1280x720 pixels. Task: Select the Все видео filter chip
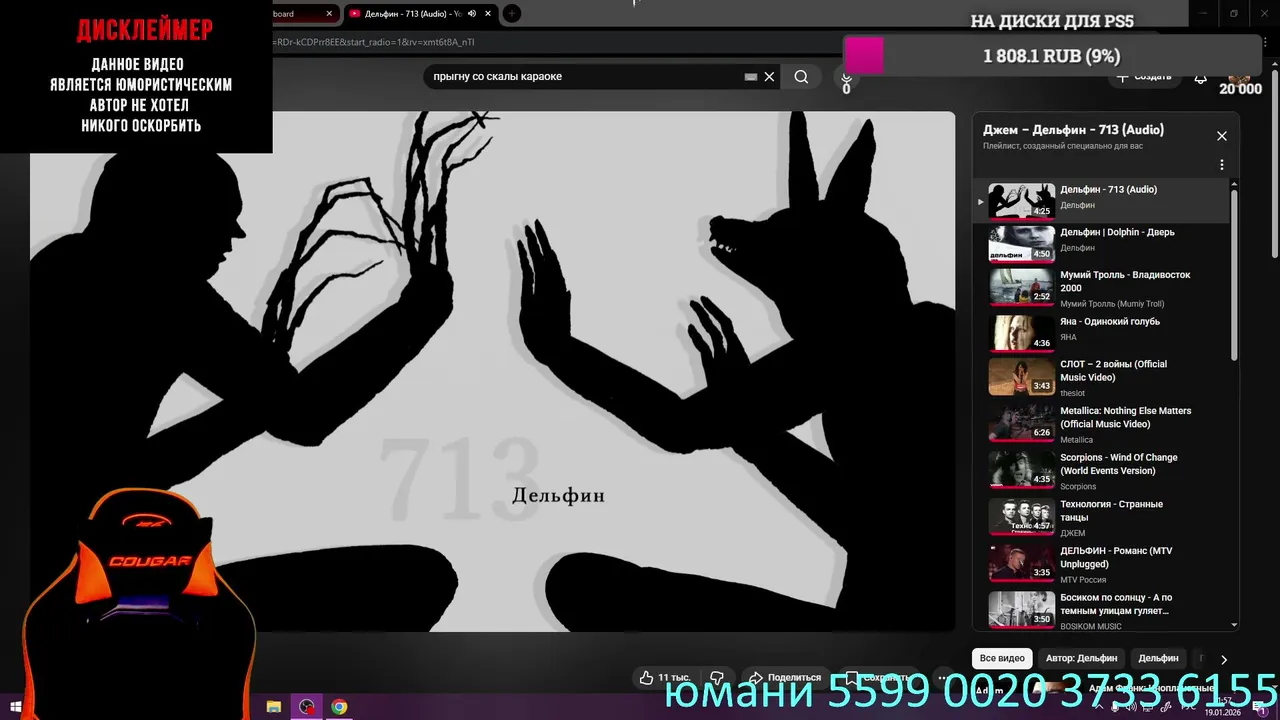pyautogui.click(x=1002, y=658)
